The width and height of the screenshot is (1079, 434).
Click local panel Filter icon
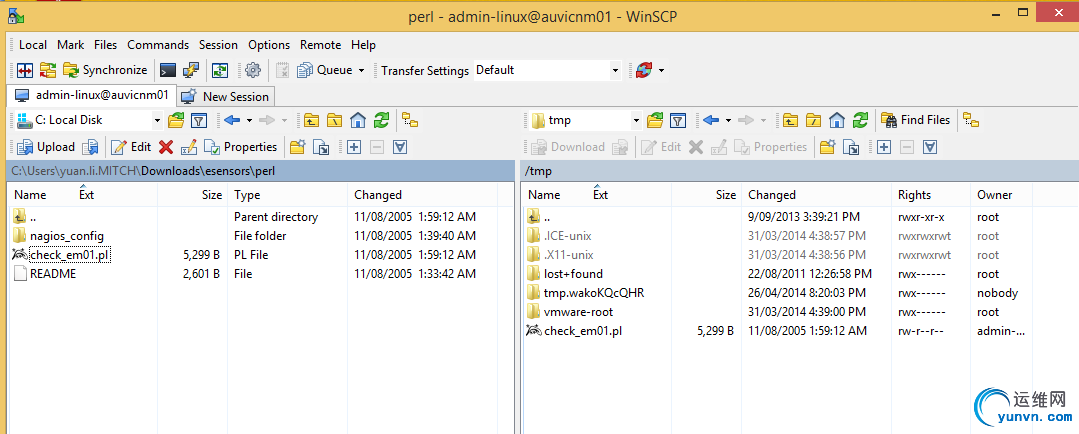(x=199, y=120)
